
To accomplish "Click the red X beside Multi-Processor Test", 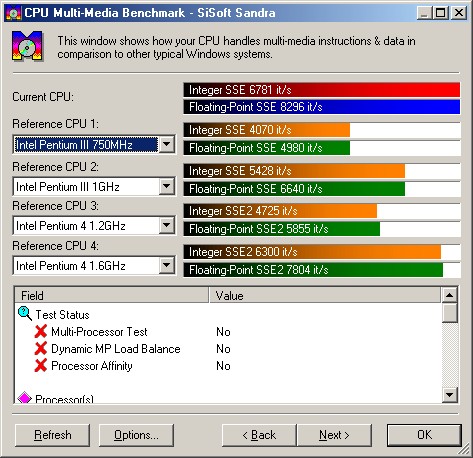I will click(41, 332).
